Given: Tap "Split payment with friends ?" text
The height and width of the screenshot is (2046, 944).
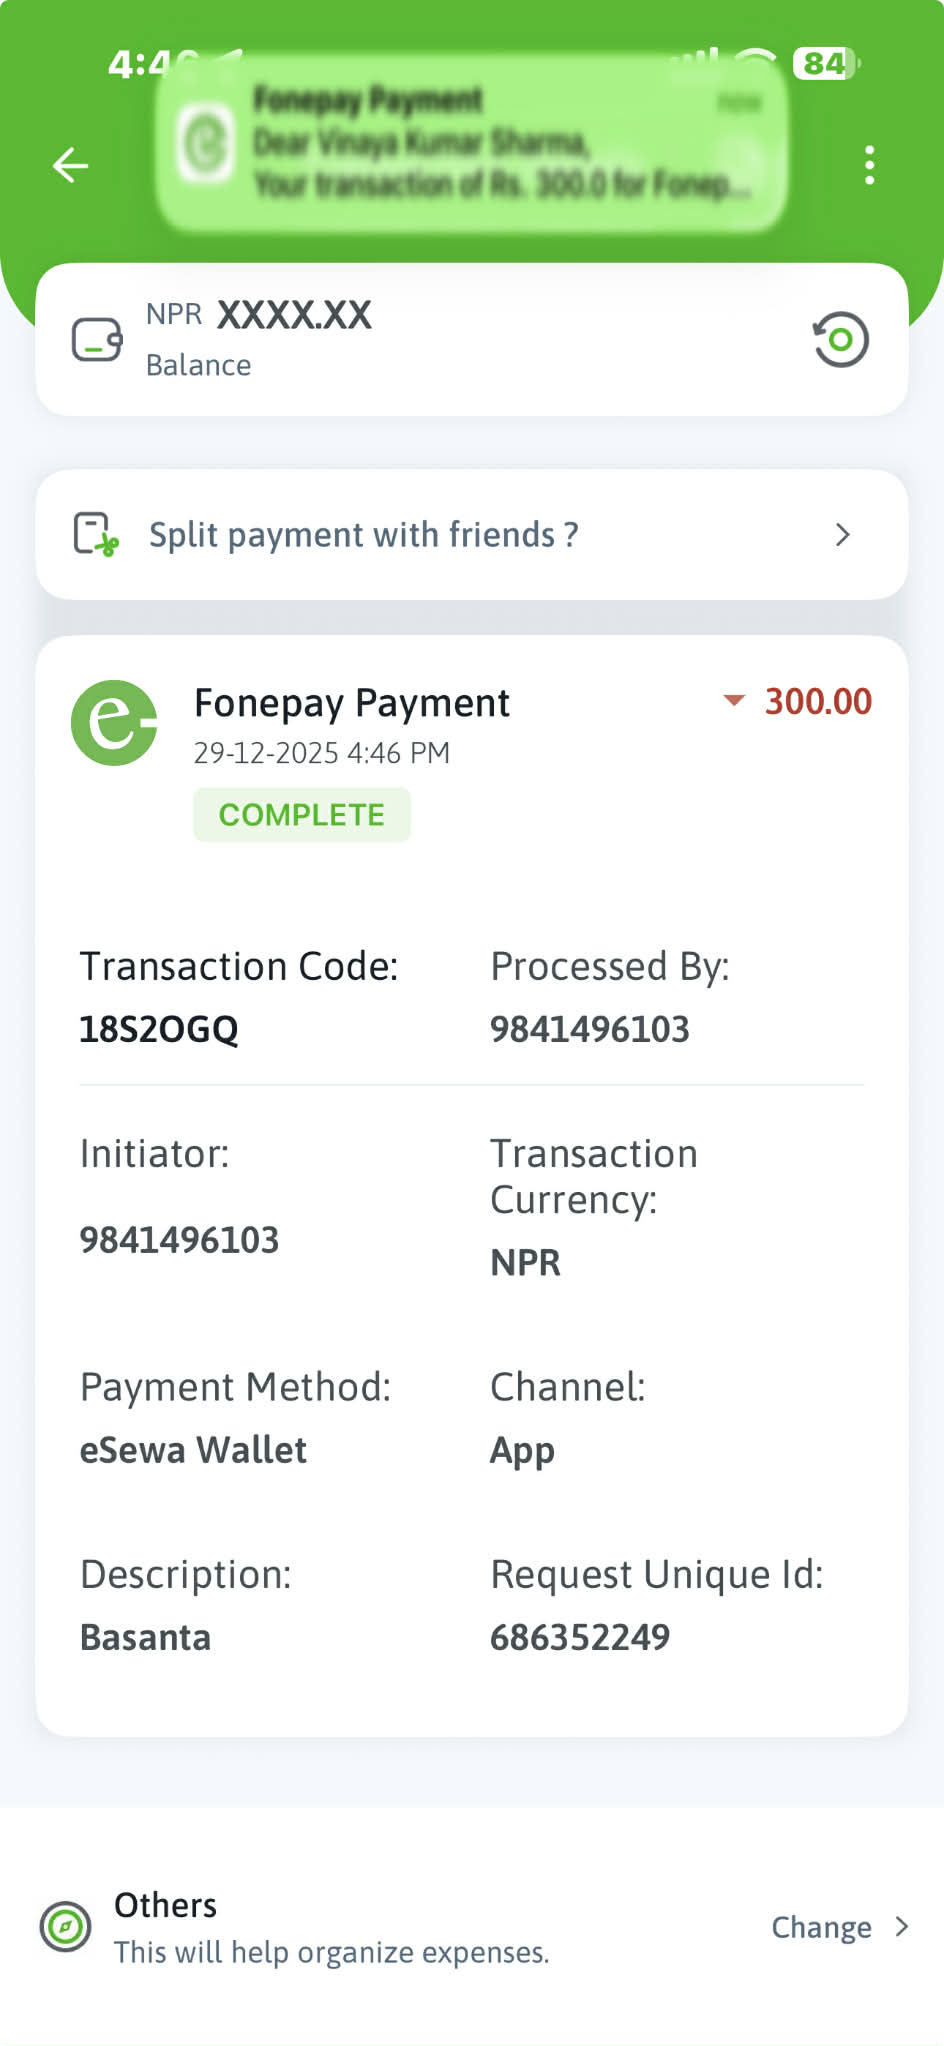Looking at the screenshot, I should click(363, 535).
